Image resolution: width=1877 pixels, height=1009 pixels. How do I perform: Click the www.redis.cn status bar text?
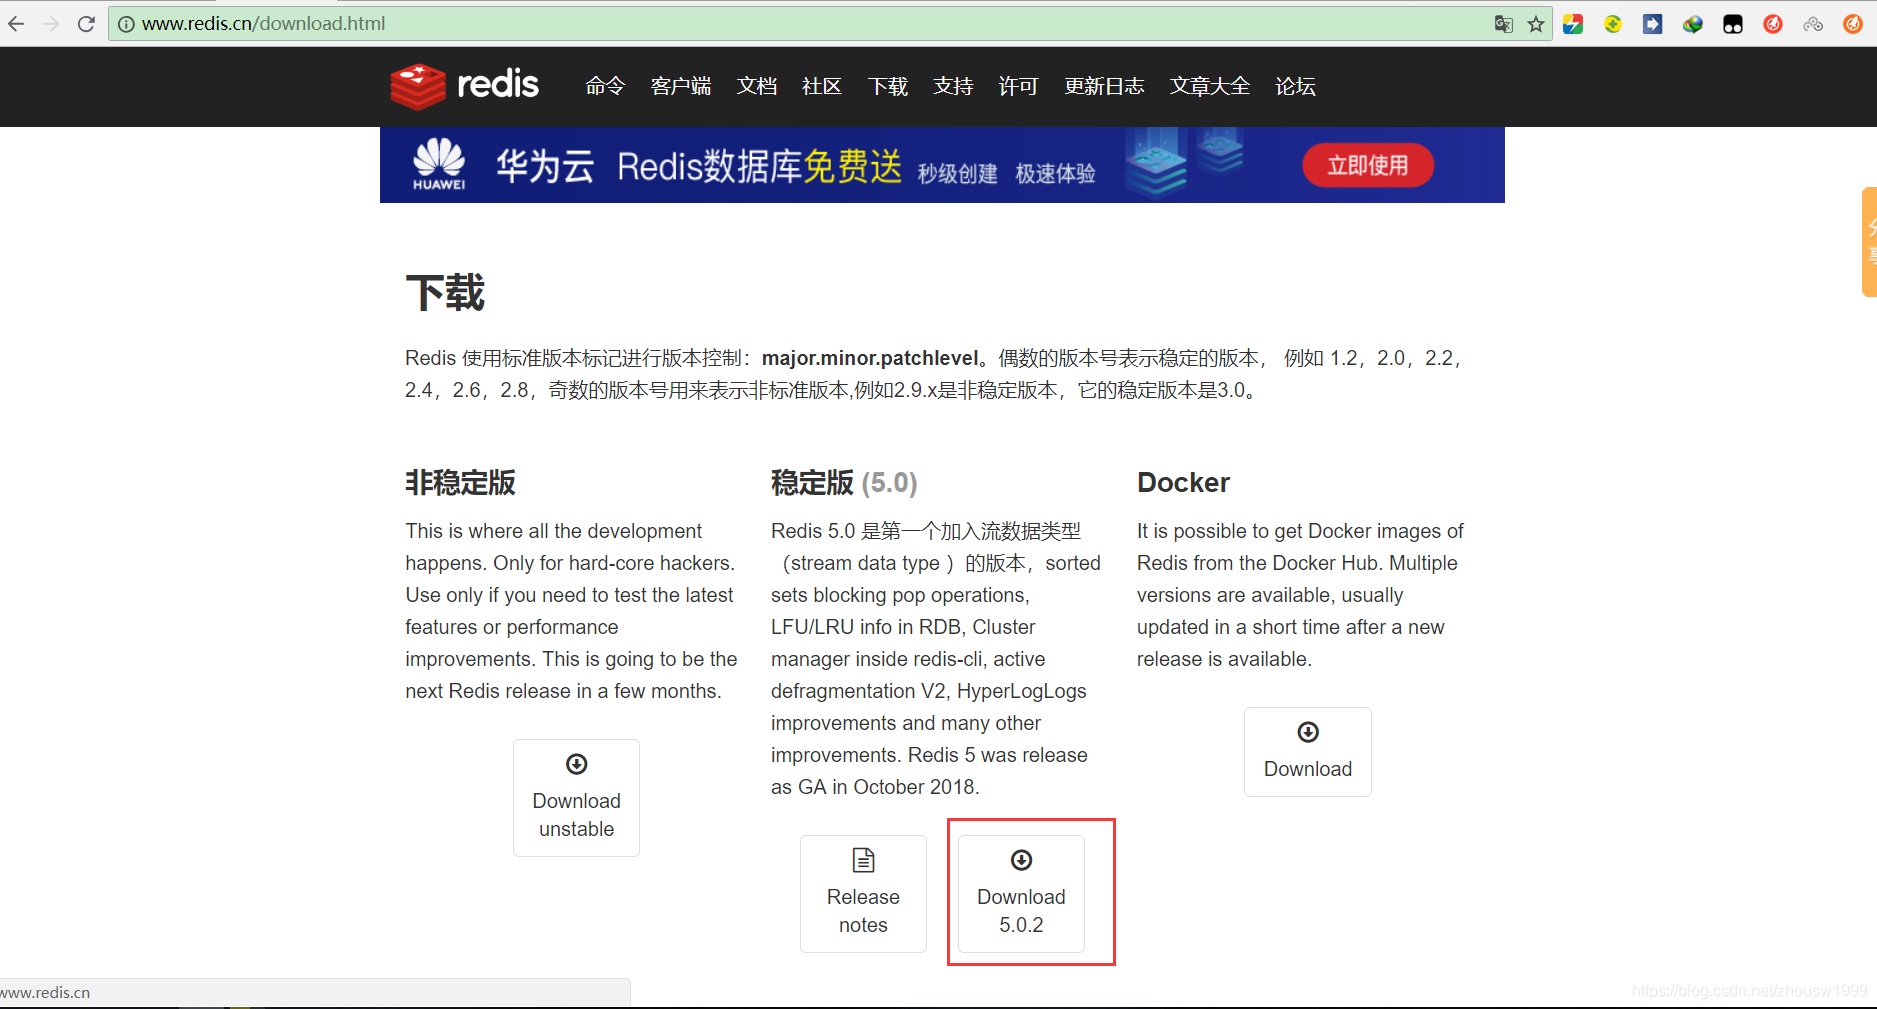pyautogui.click(x=45, y=993)
